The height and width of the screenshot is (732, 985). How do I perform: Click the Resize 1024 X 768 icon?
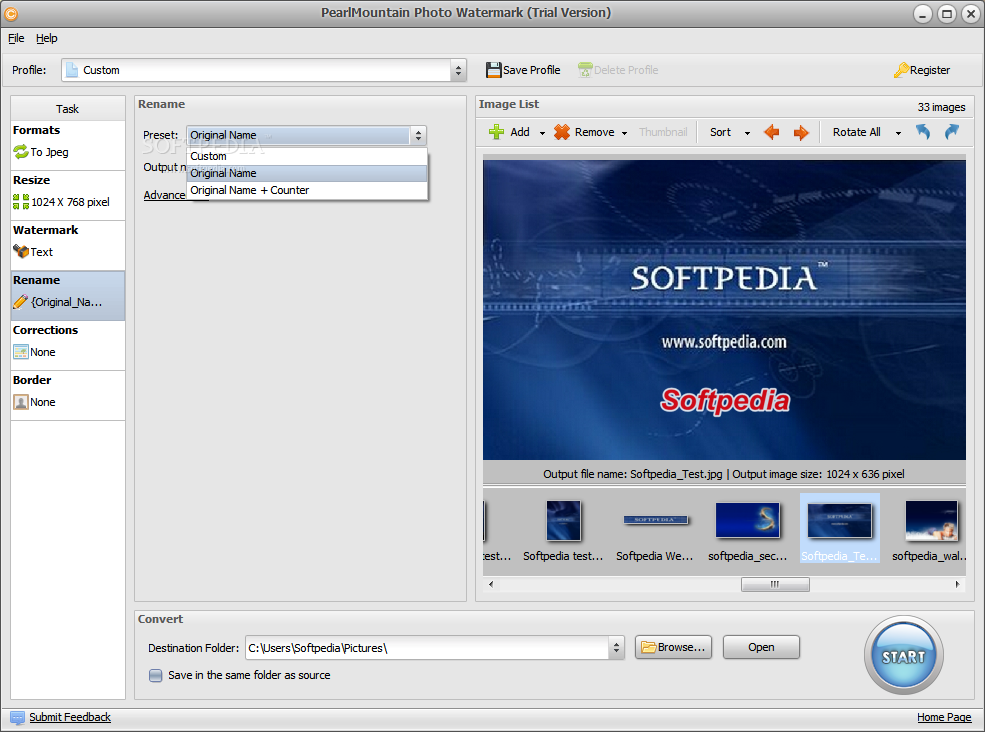point(21,202)
